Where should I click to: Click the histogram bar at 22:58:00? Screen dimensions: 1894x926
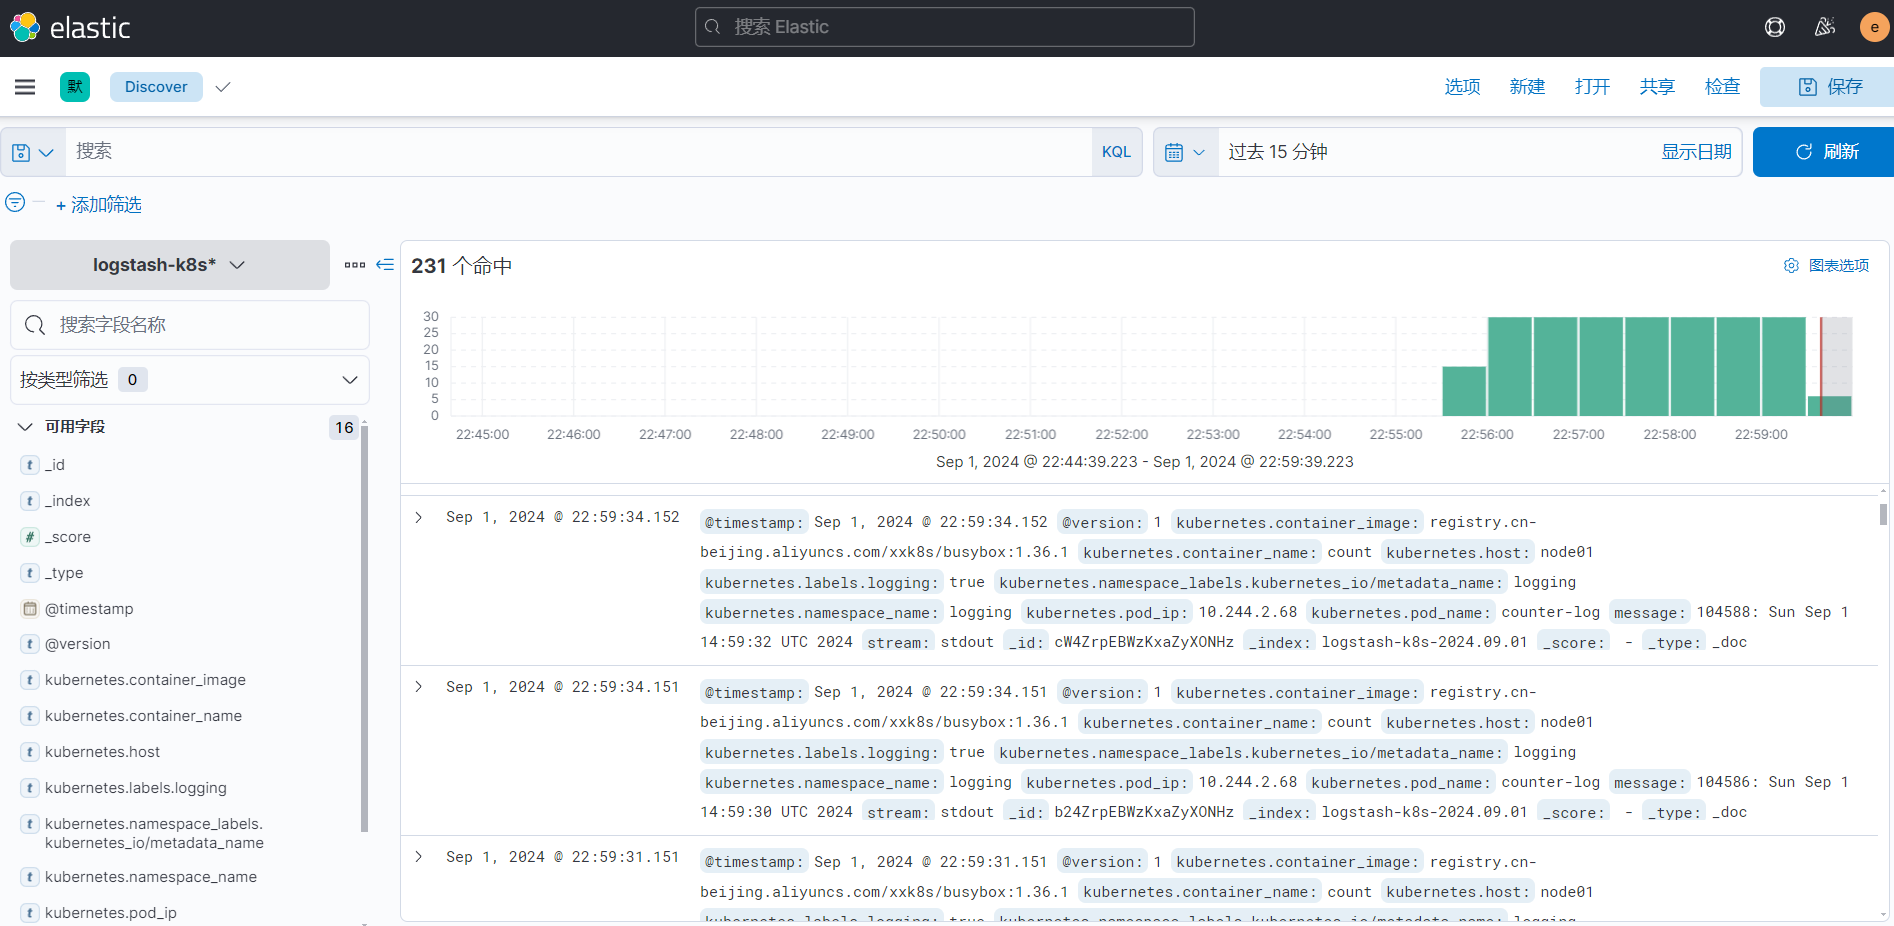[x=1693, y=366]
